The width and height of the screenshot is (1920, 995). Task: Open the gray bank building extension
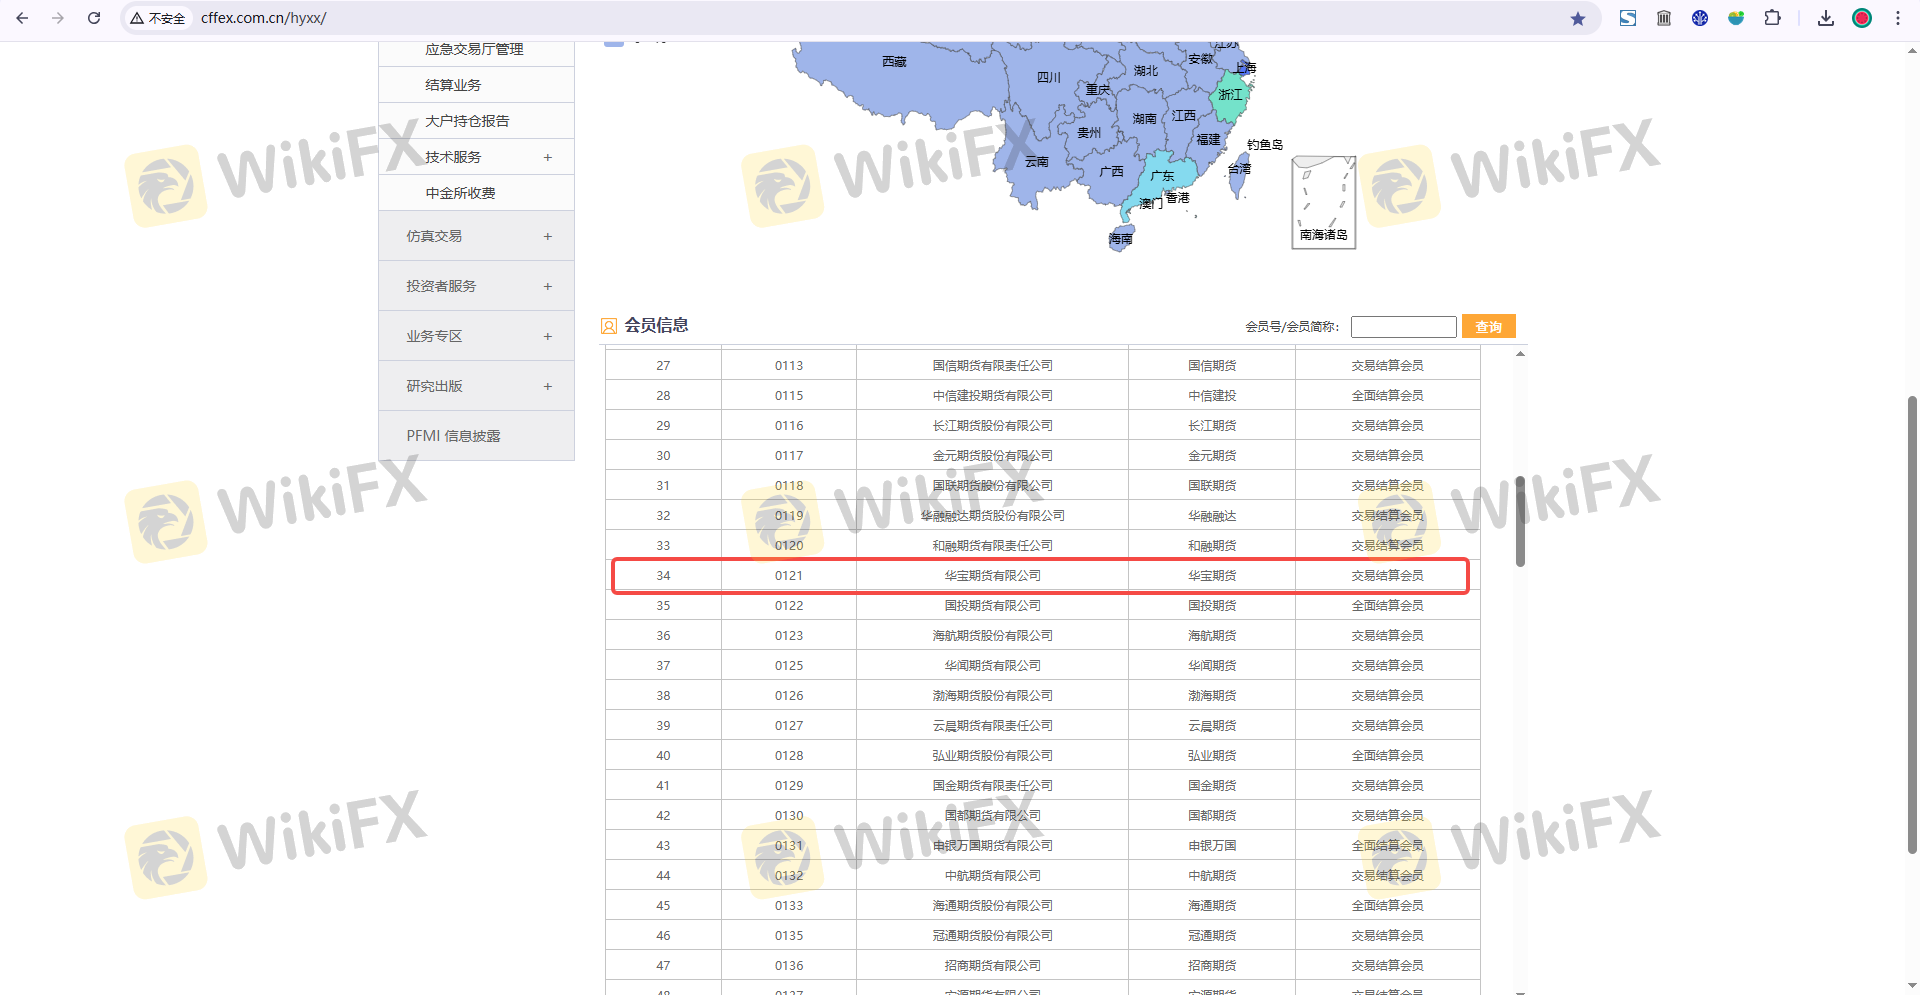pyautogui.click(x=1664, y=18)
